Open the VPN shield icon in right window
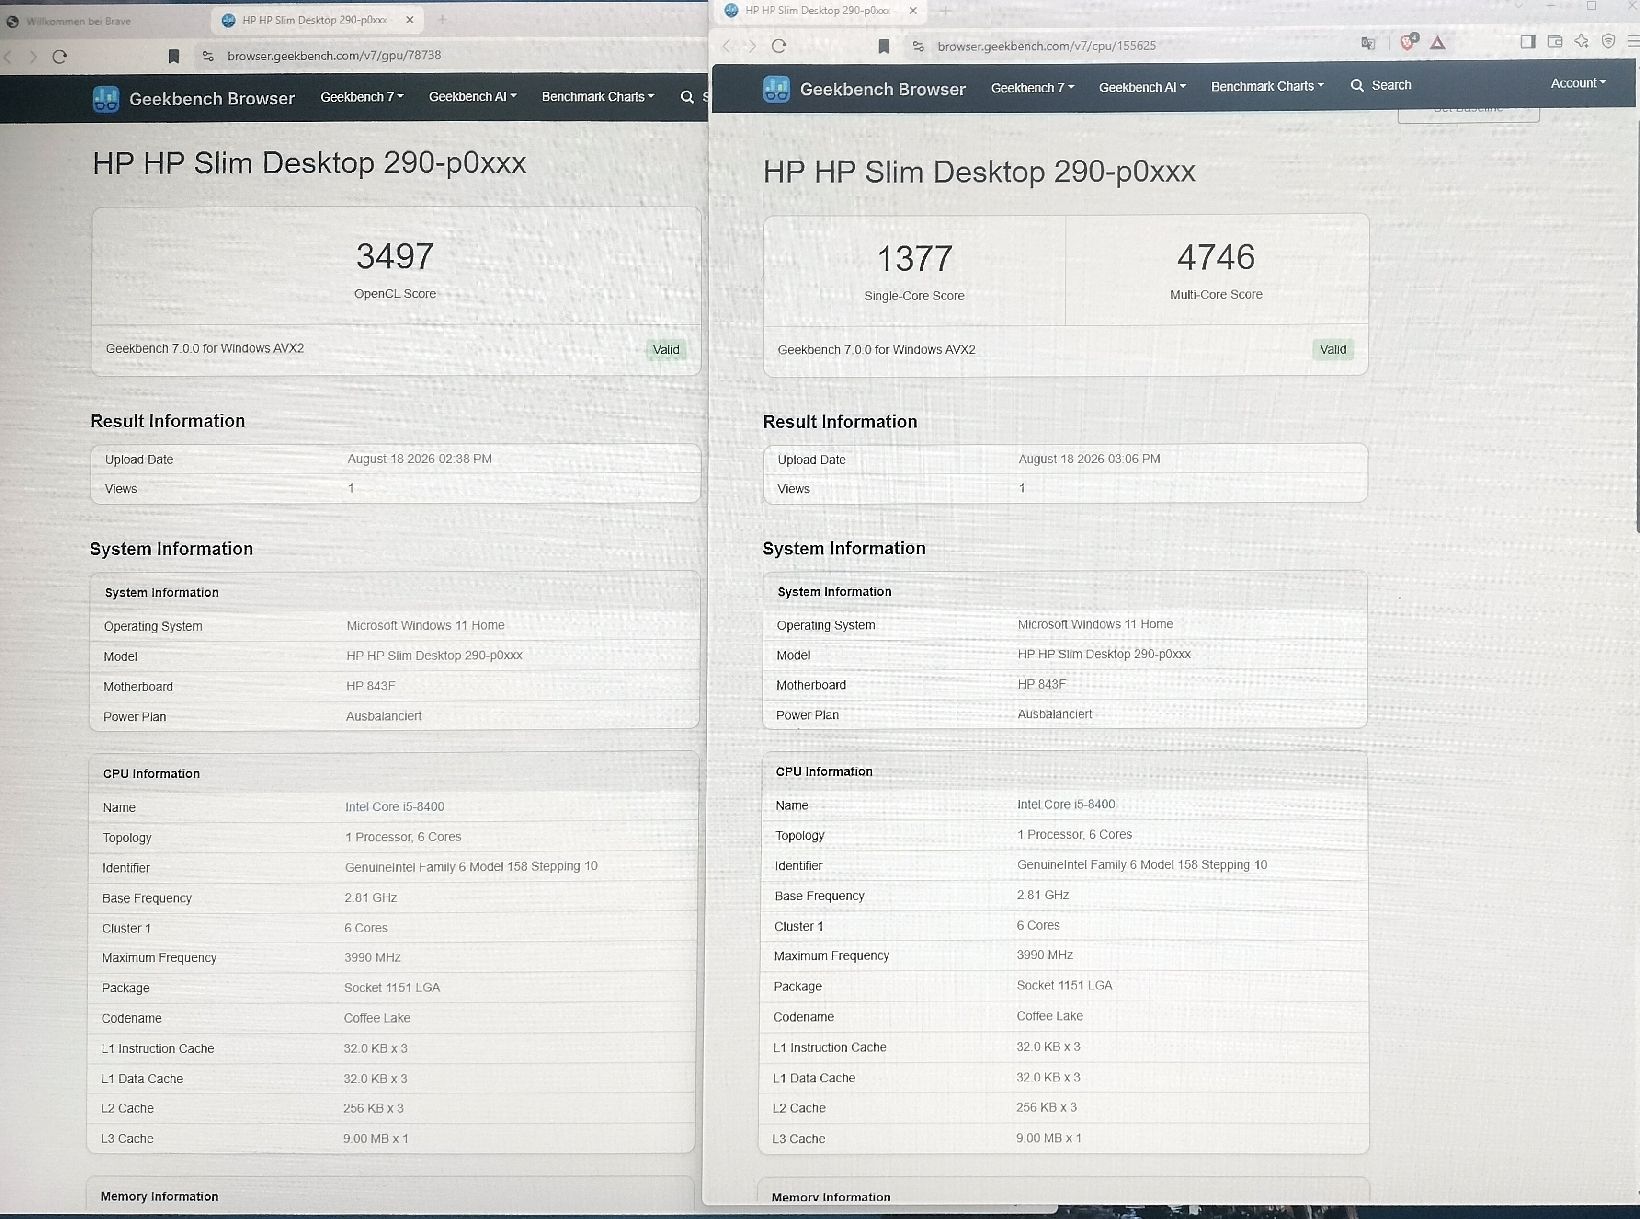This screenshot has height=1219, width=1640. tap(1608, 41)
